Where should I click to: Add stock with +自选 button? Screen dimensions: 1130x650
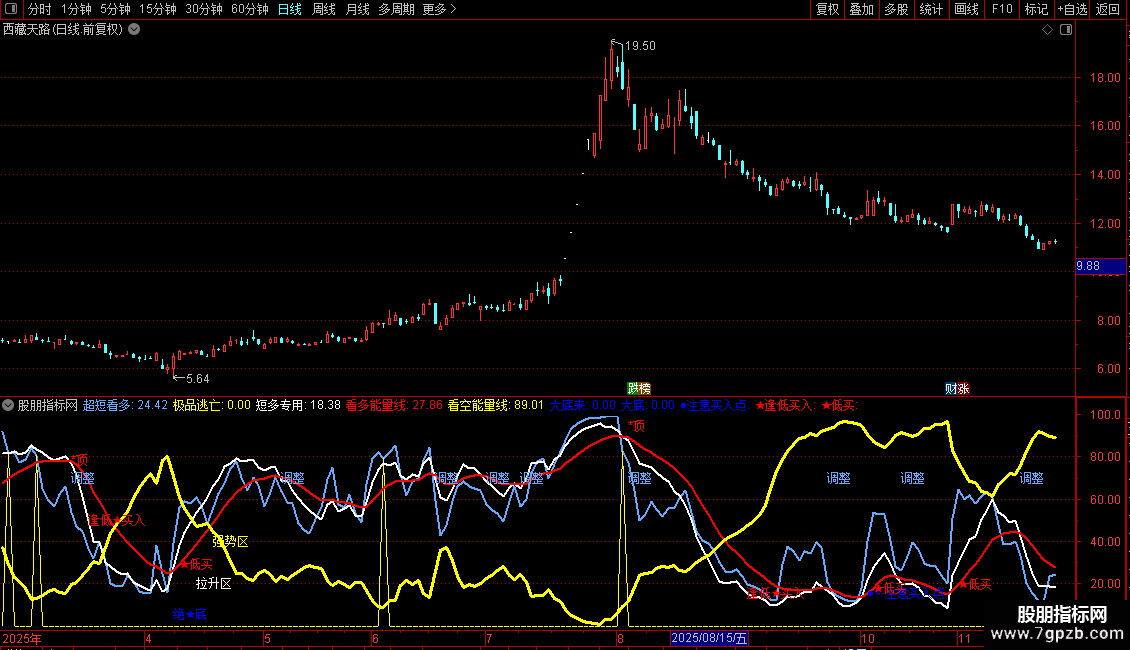tap(1072, 9)
